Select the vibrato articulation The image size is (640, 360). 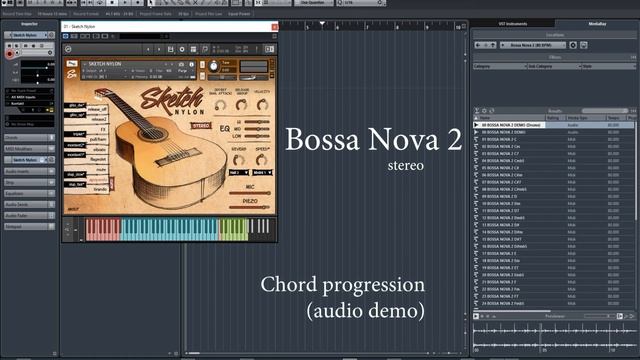99,150
